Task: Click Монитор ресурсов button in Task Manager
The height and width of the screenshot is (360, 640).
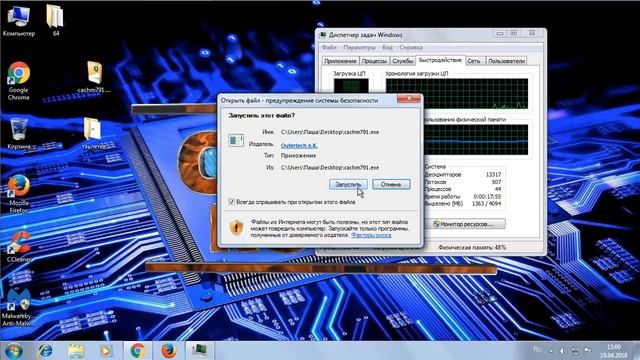Action: [x=465, y=224]
